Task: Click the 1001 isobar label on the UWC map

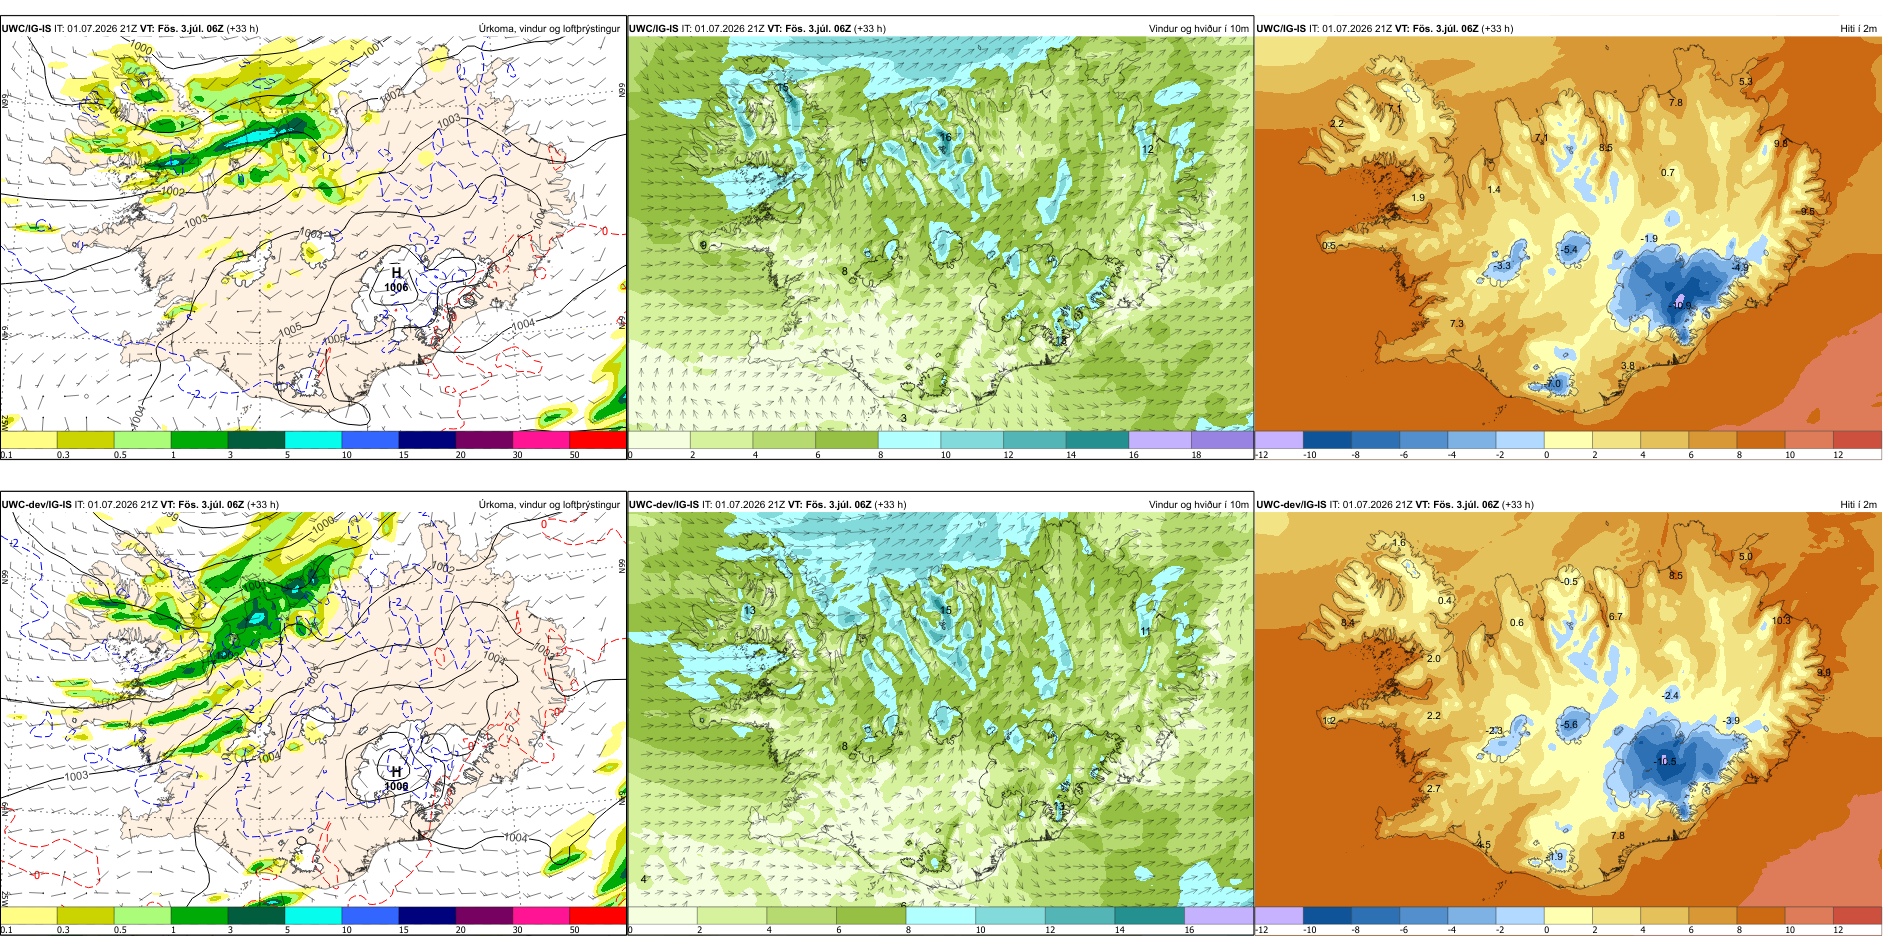Action: point(372,48)
